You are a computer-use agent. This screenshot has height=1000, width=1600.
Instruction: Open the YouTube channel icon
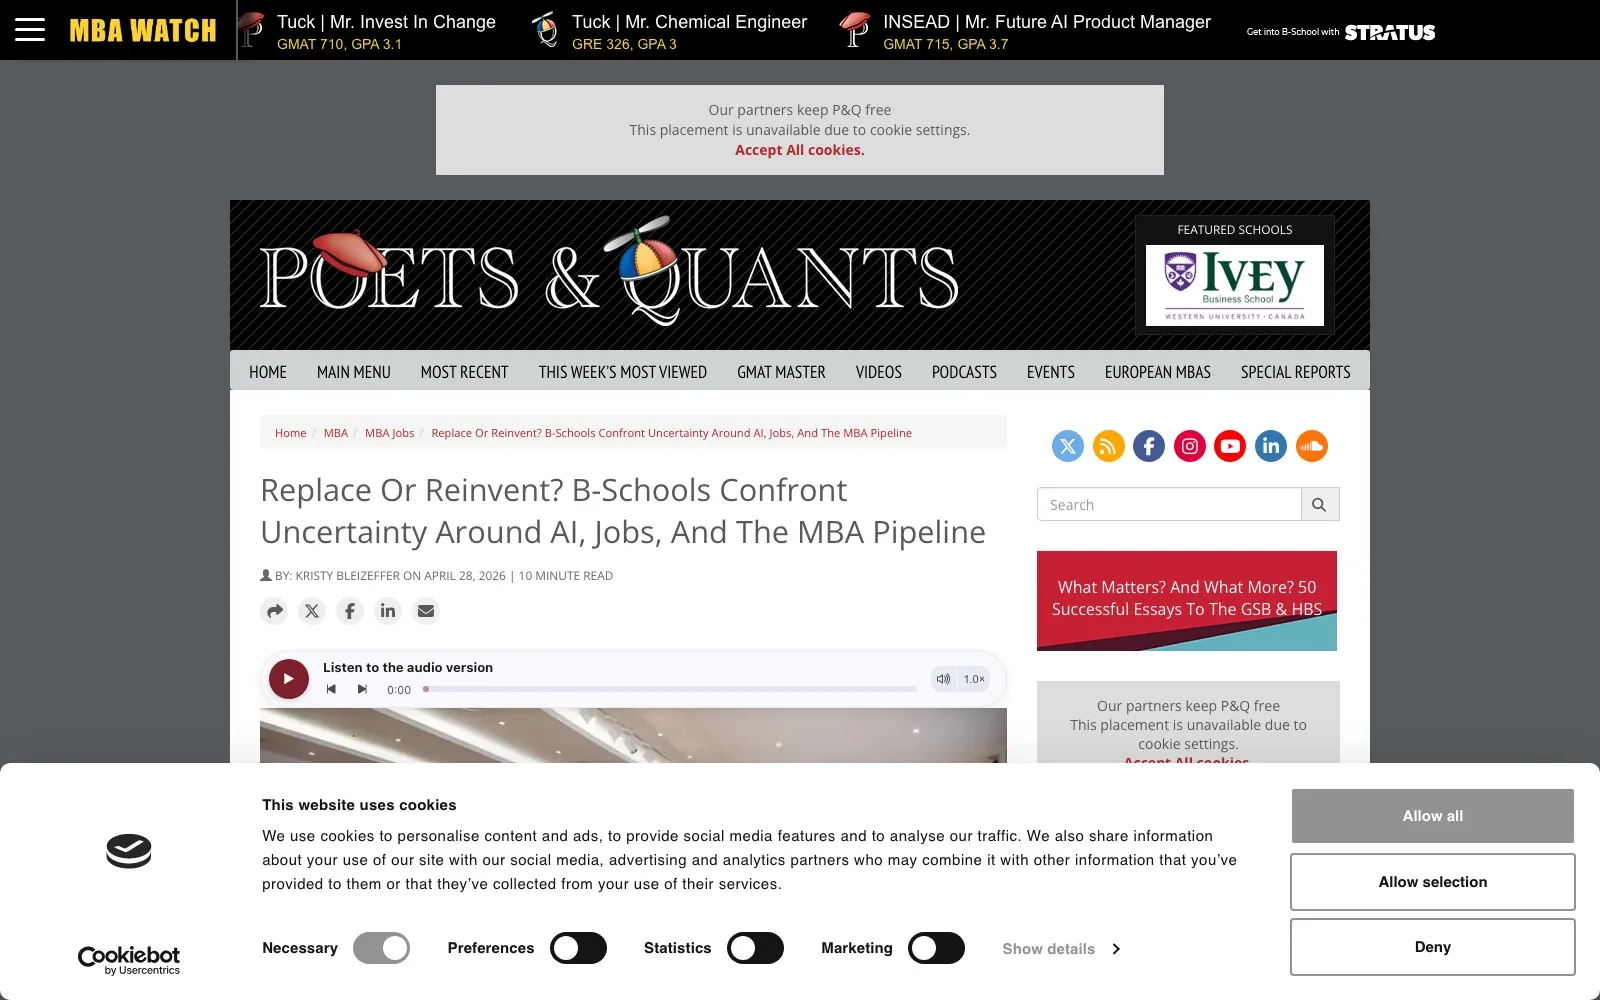click(x=1230, y=446)
